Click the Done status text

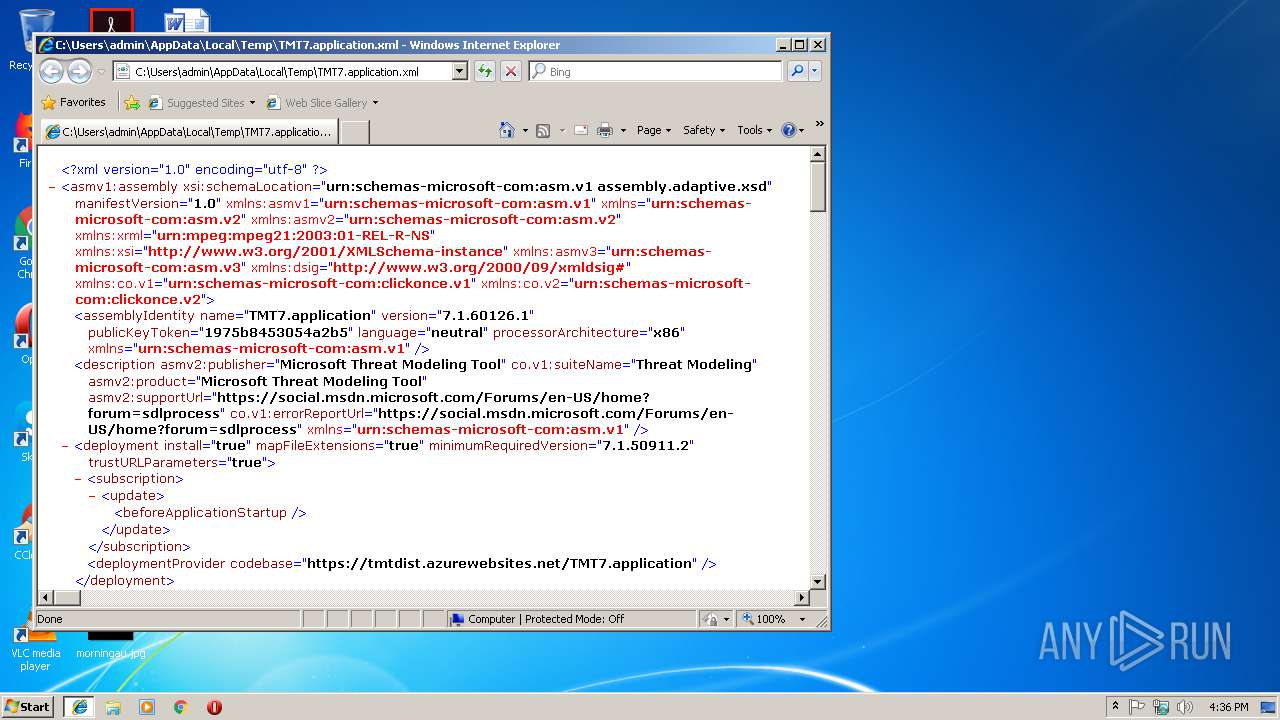pyautogui.click(x=50, y=619)
